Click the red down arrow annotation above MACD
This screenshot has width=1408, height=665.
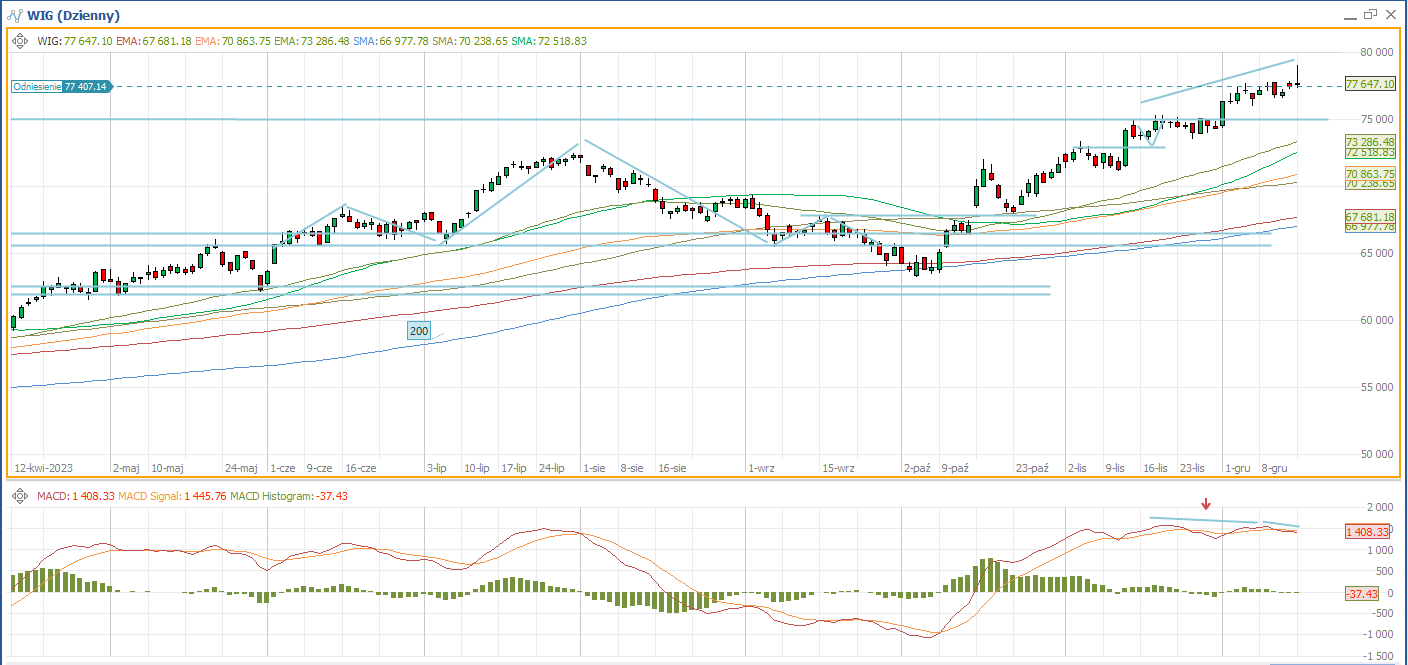(x=1207, y=504)
